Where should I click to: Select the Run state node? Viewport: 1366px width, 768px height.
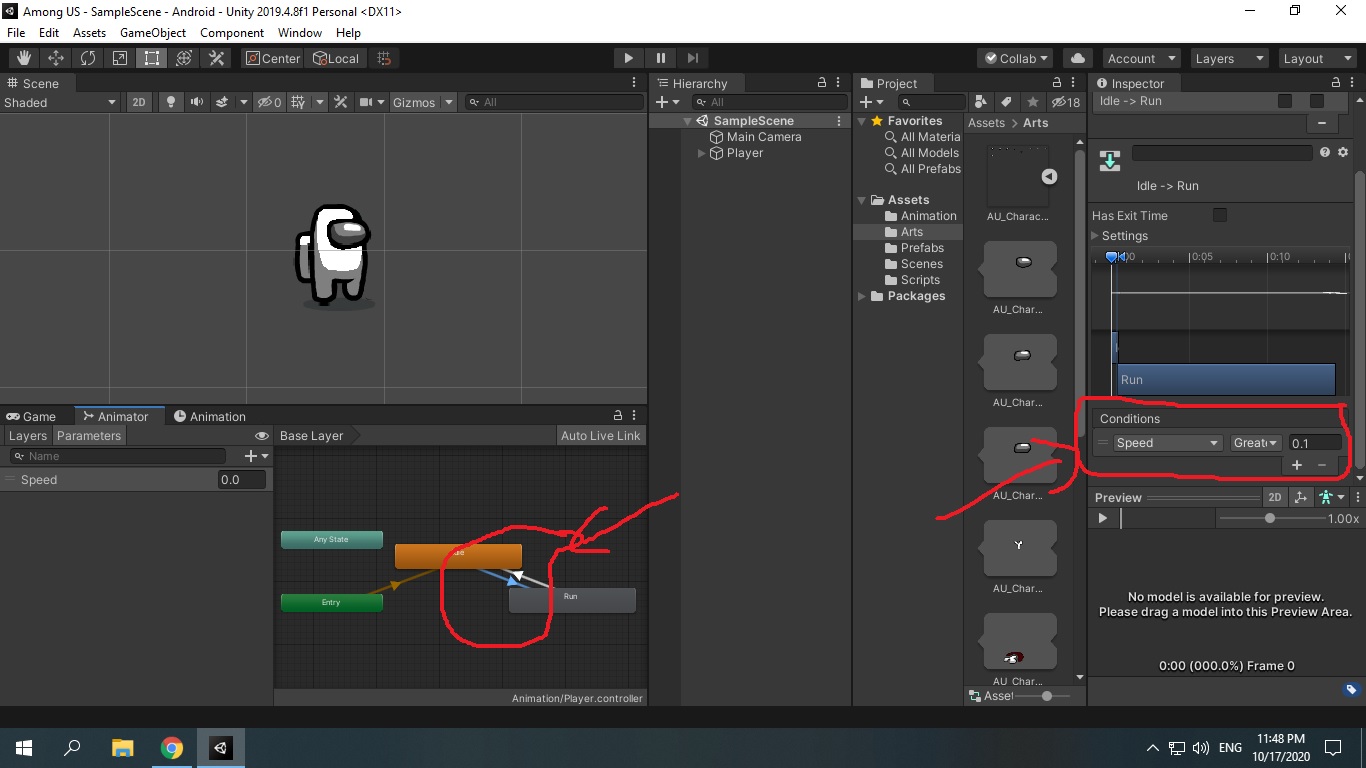pyautogui.click(x=572, y=600)
